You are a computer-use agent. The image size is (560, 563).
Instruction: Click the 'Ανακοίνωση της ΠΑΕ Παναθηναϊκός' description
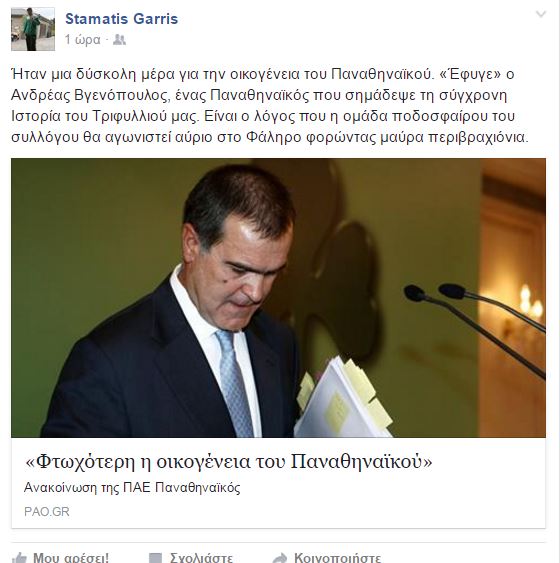tap(132, 488)
